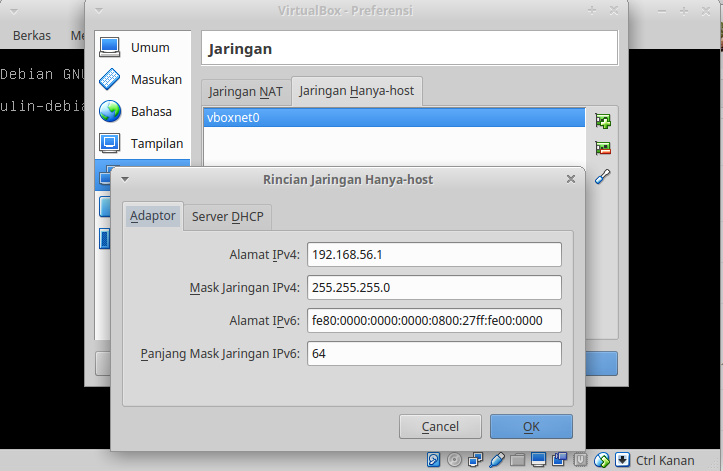
Task: Click the USB device status icon
Action: (497, 460)
